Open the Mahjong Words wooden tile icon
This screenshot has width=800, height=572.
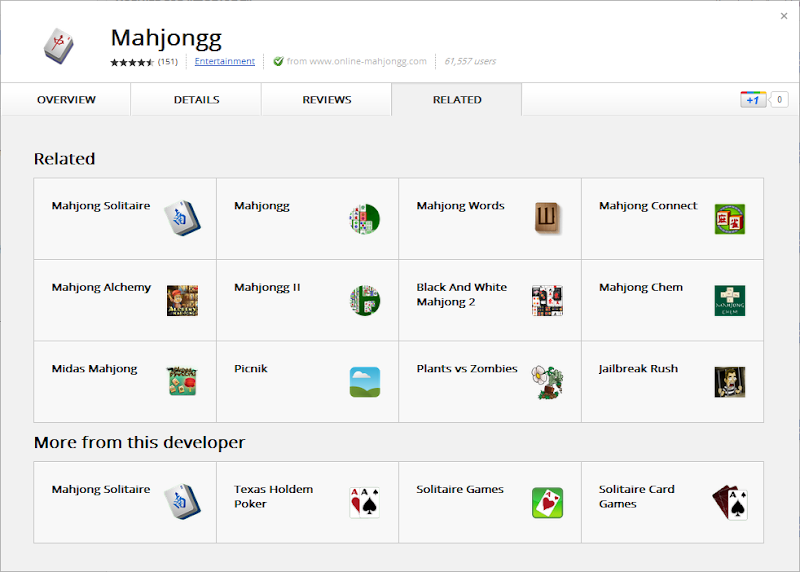(547, 218)
